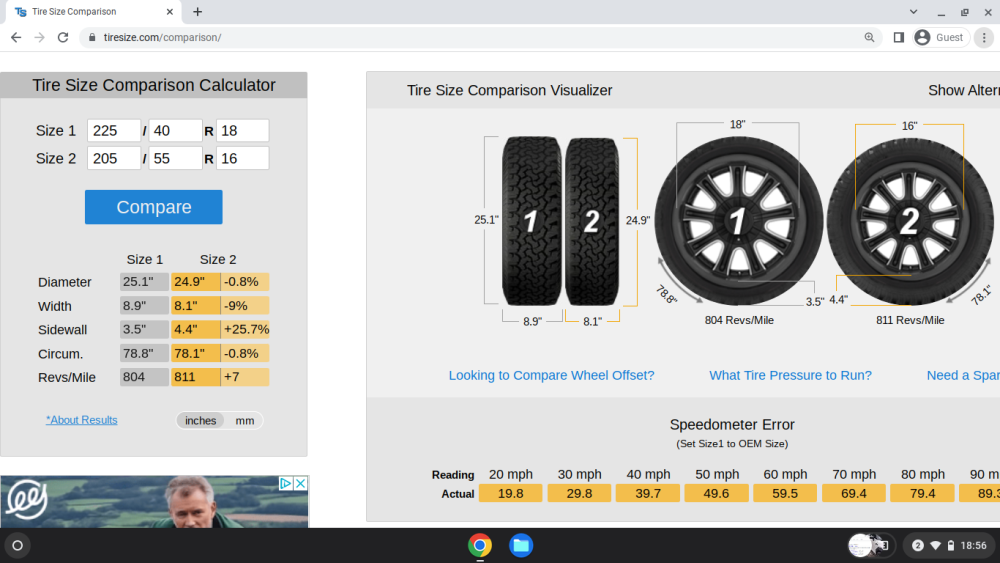Click the battery status icon
1000x563 pixels.
click(951, 545)
